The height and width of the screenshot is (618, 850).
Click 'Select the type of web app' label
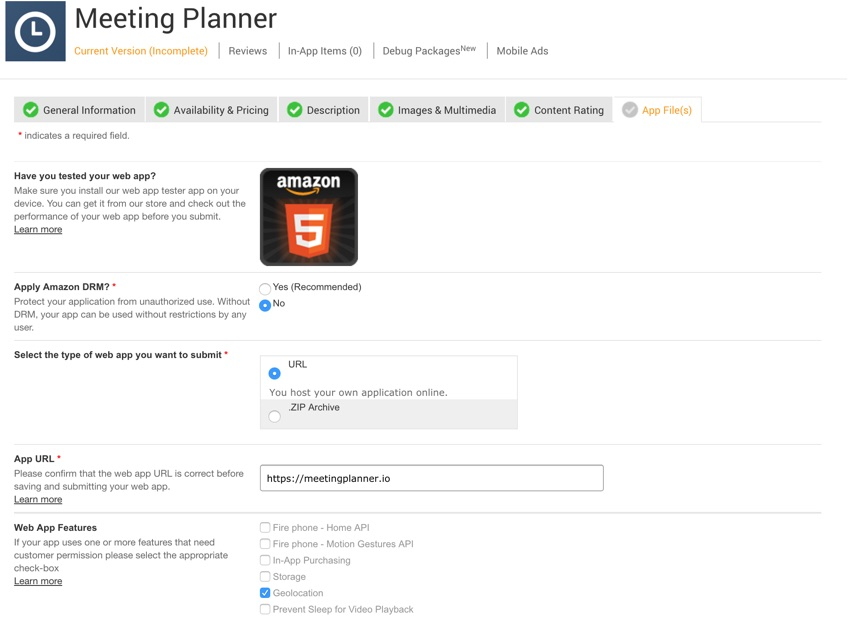point(118,355)
